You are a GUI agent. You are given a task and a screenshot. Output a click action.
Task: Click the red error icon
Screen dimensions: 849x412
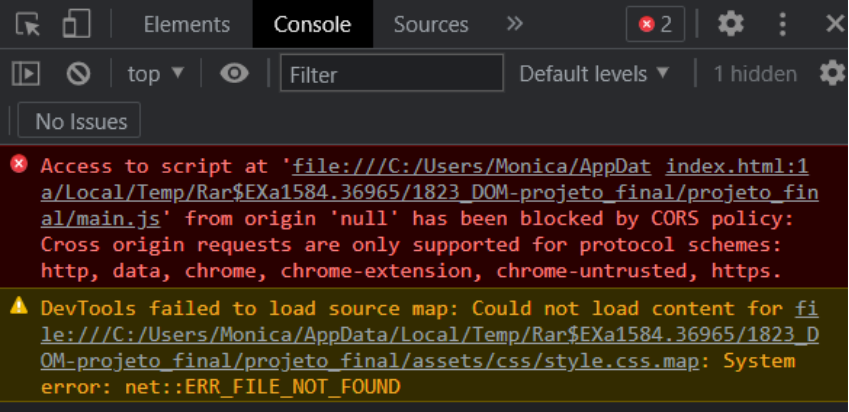click(19, 164)
